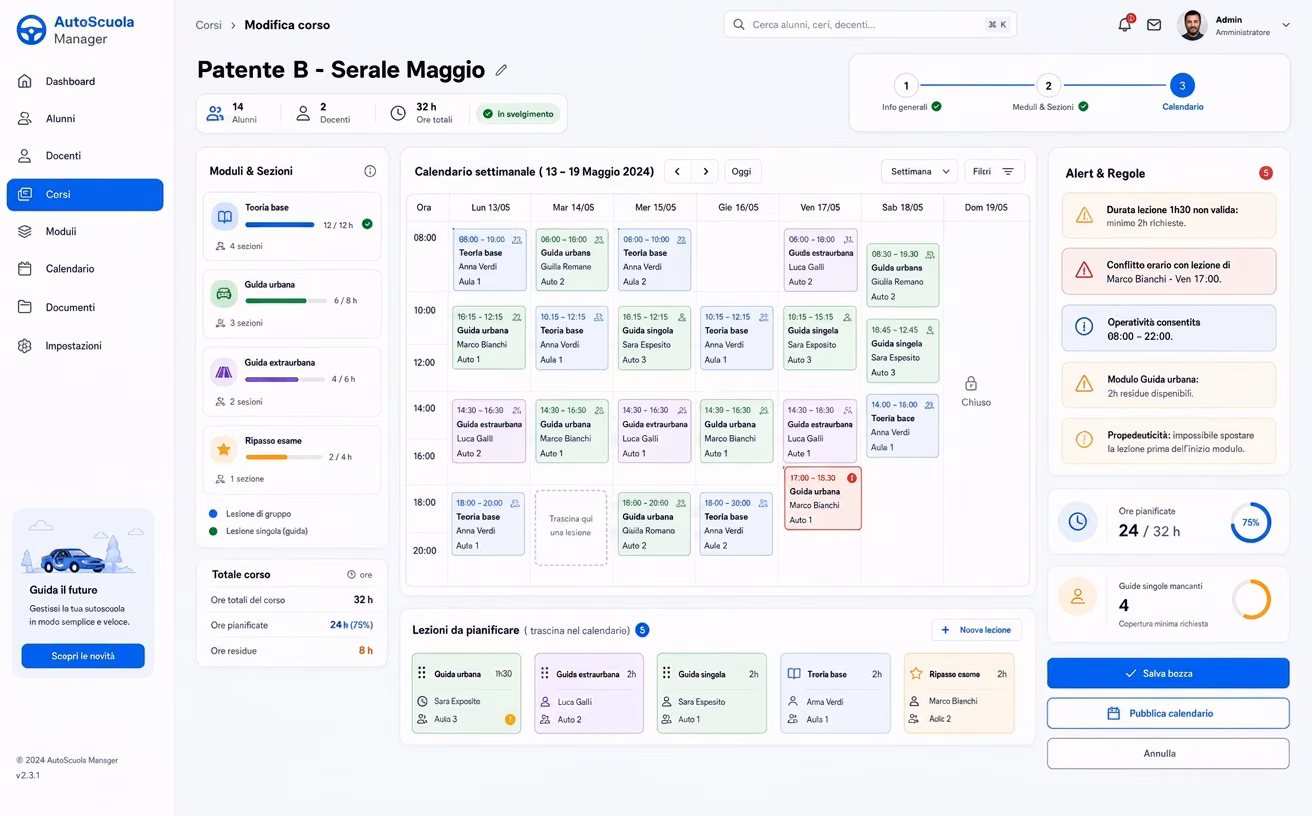1312x816 pixels.
Task: Click the red error icon on Ven 17:00 lesson
Action: [x=852, y=478]
